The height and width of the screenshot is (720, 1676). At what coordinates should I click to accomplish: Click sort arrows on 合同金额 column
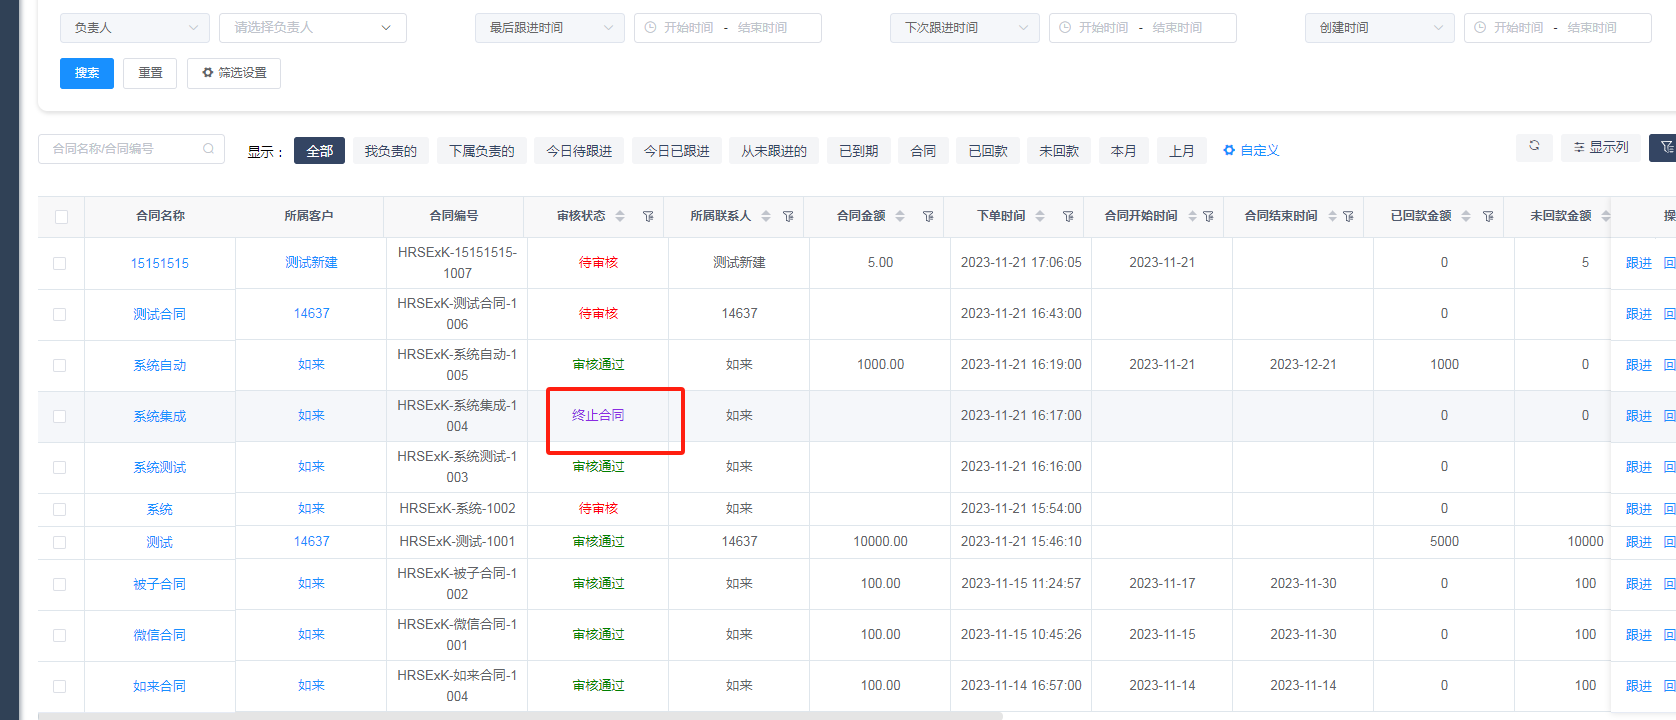(900, 217)
